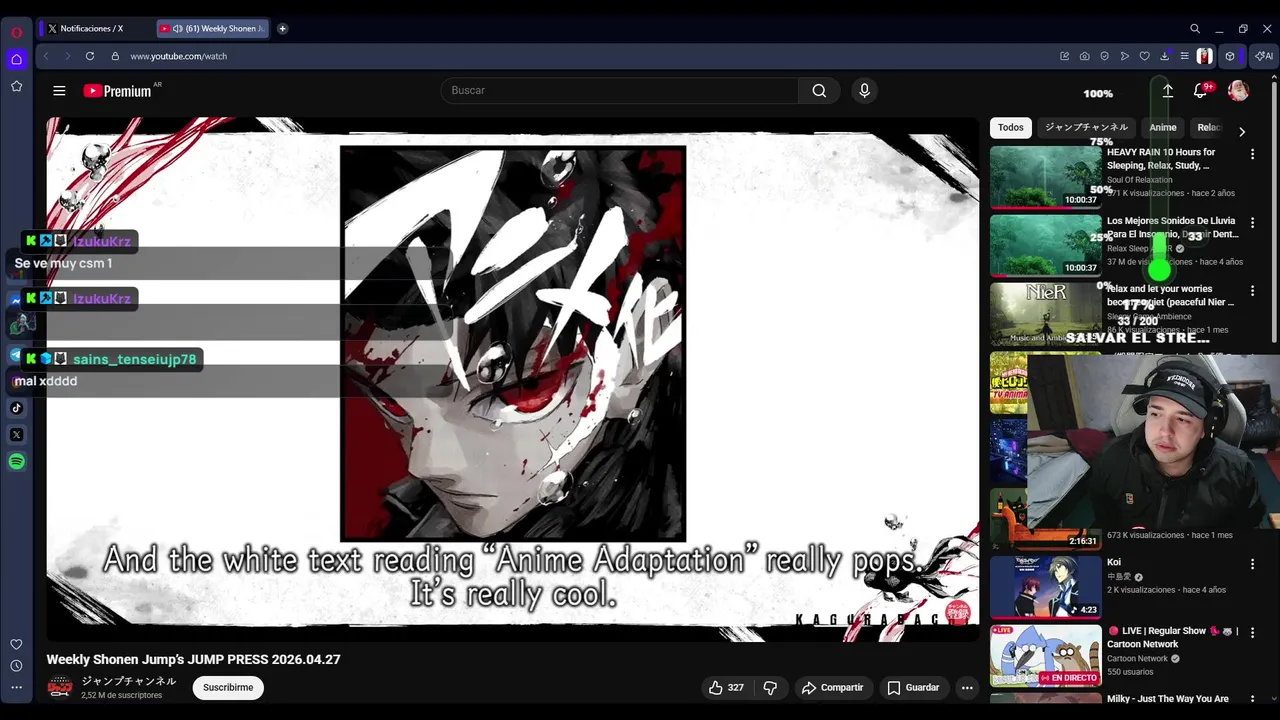Go back to previous page

pos(46,56)
